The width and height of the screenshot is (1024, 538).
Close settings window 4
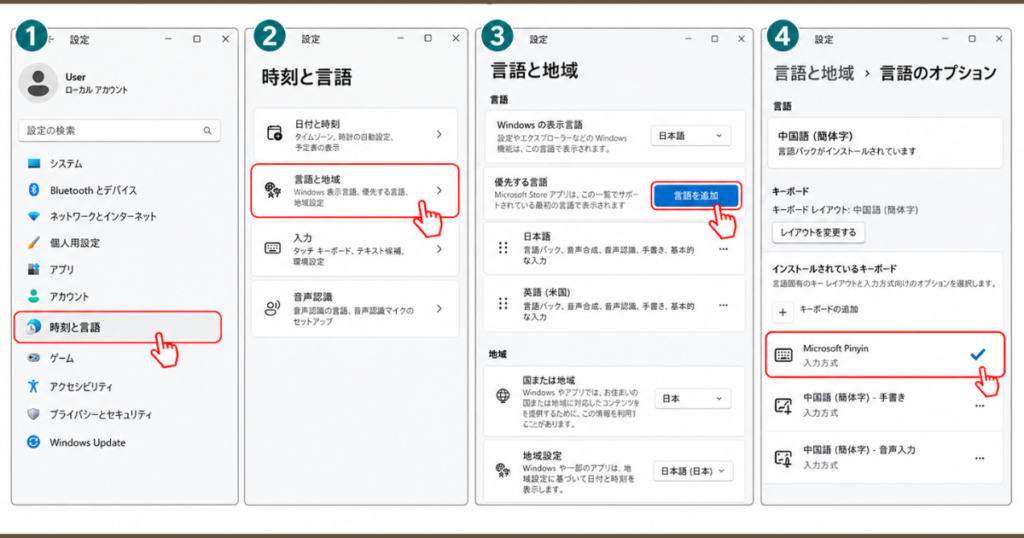coord(999,39)
